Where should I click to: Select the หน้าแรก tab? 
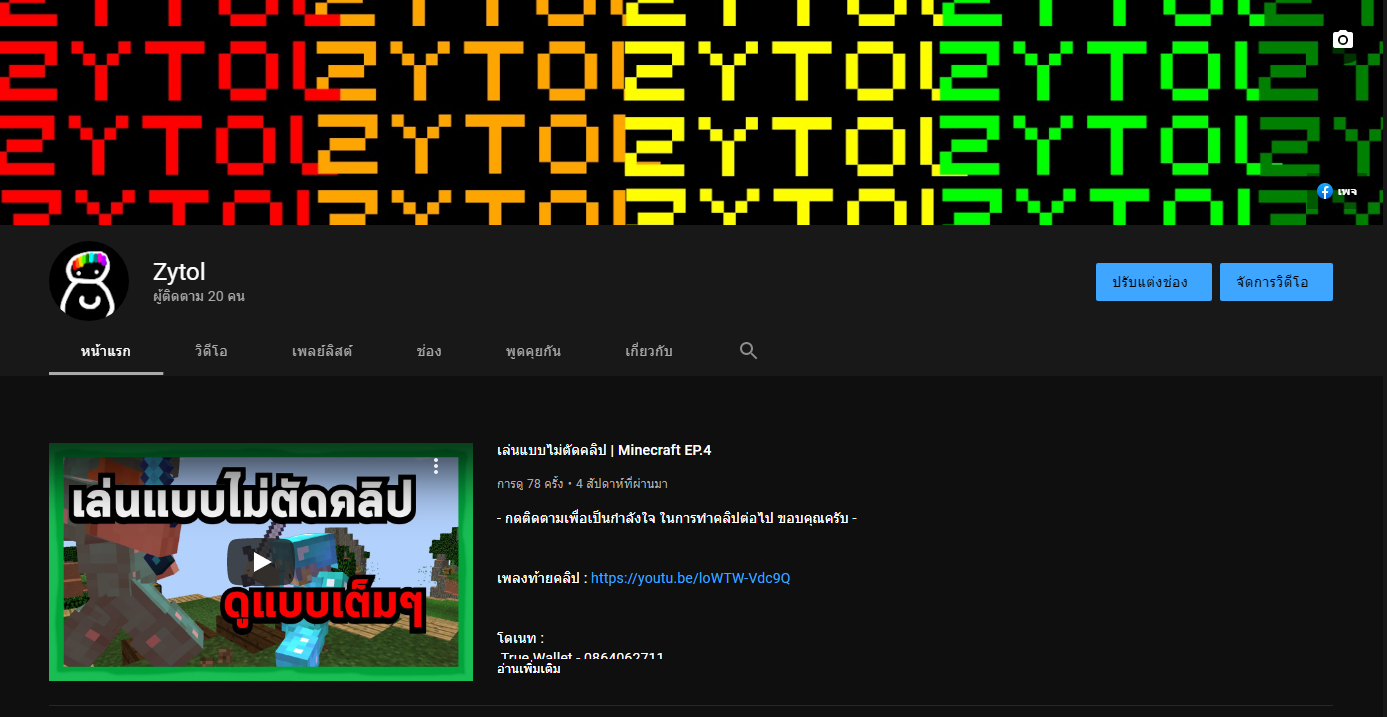[106, 351]
